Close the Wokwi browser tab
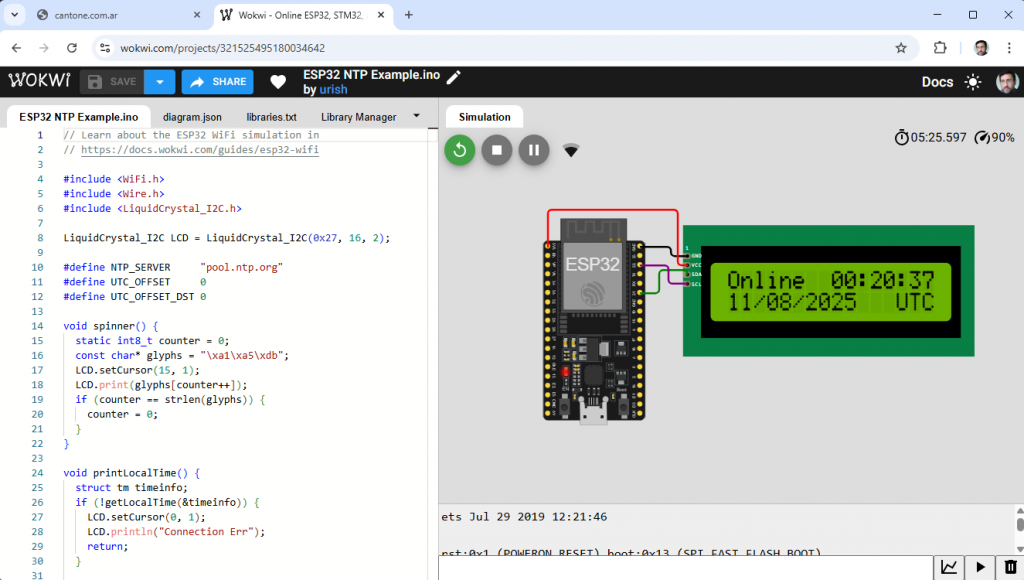The width and height of the screenshot is (1024, 580). pos(381,15)
